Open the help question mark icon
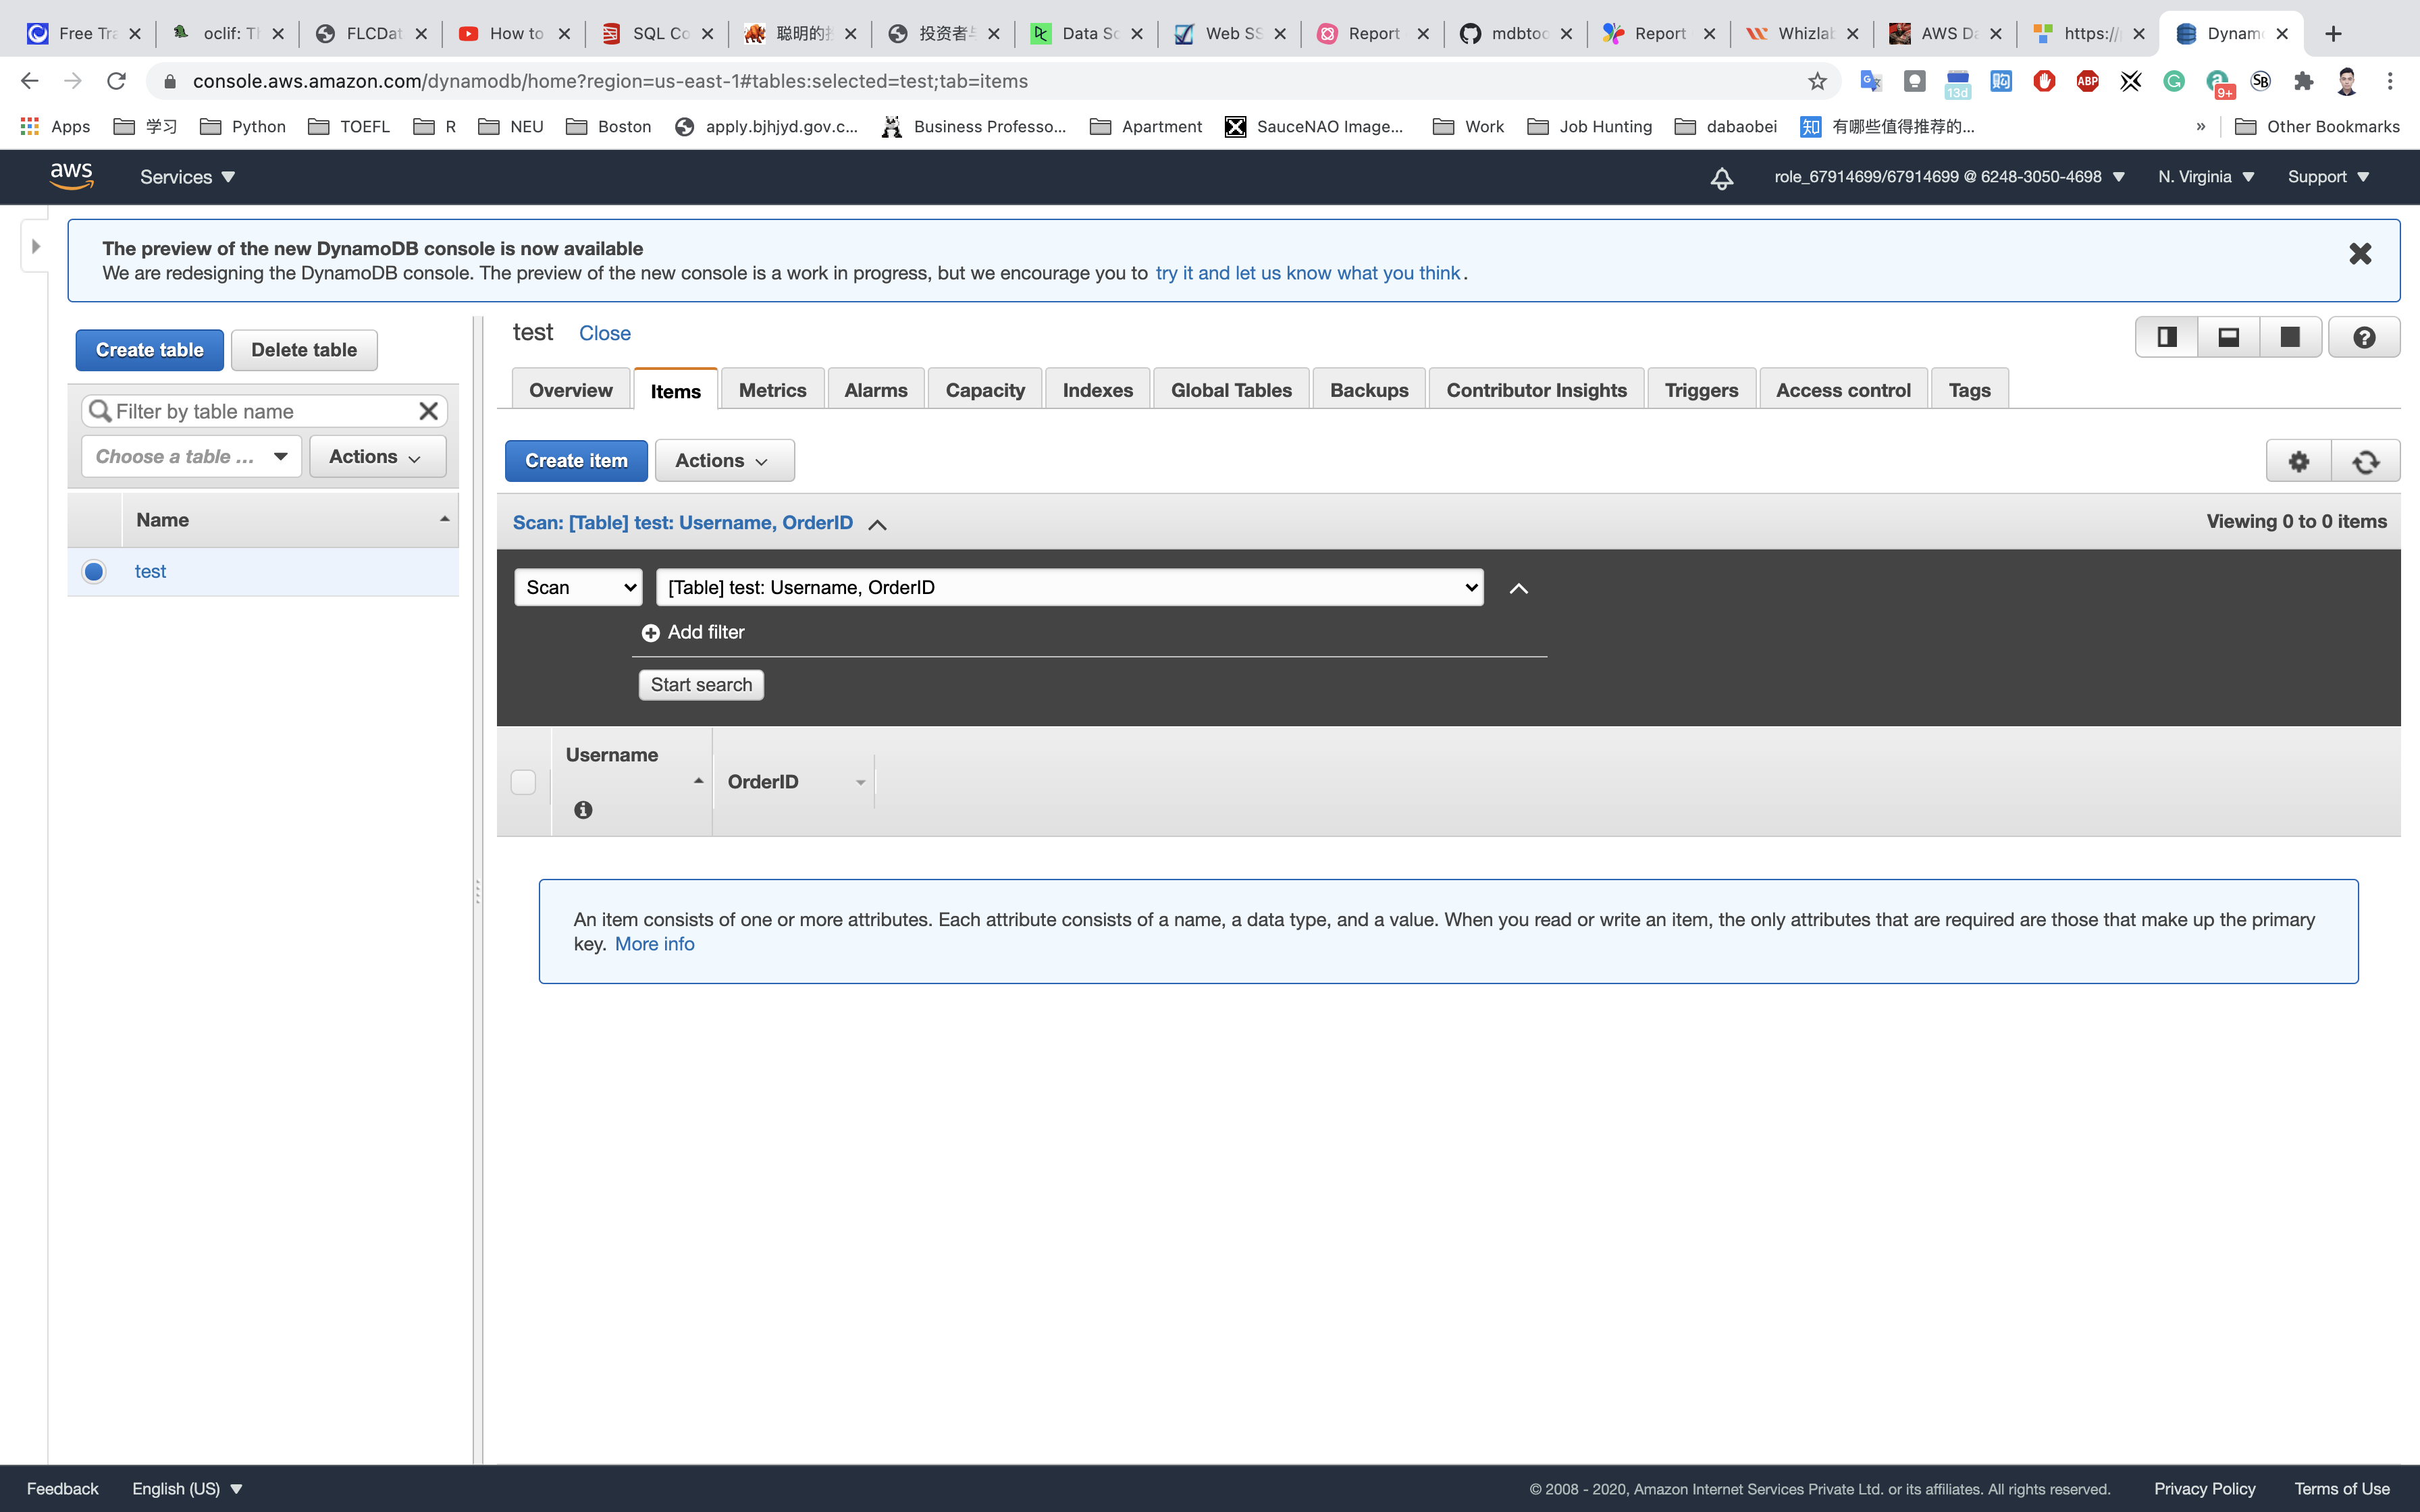2420x1512 pixels. coord(2364,337)
